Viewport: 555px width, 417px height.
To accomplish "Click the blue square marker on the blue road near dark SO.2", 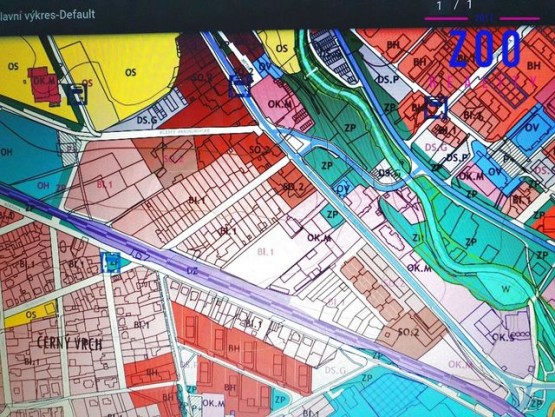I will coord(240,86).
